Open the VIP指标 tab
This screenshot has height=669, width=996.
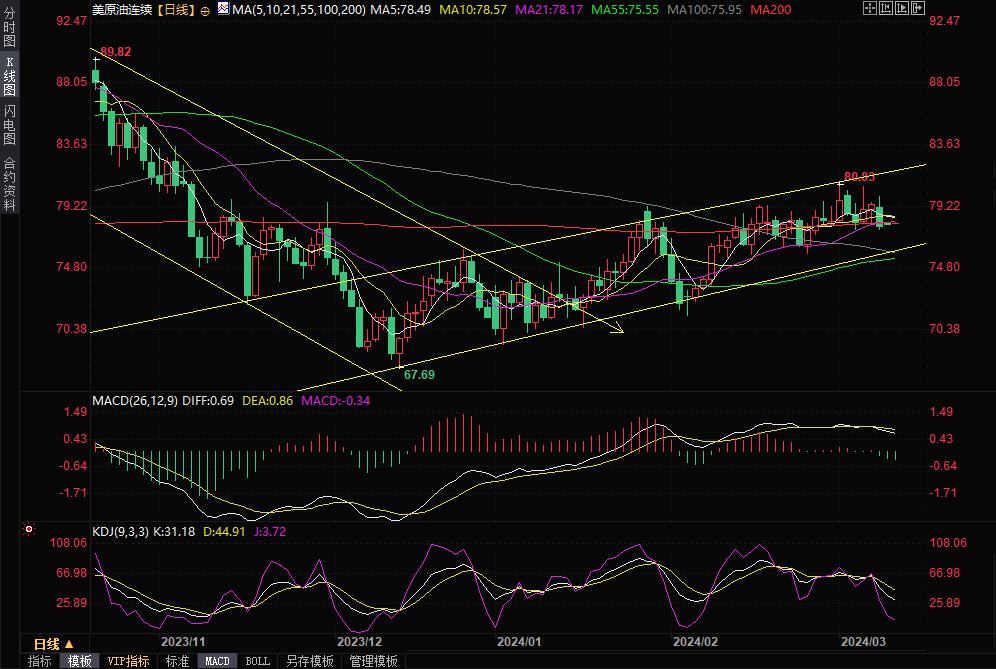[129, 661]
